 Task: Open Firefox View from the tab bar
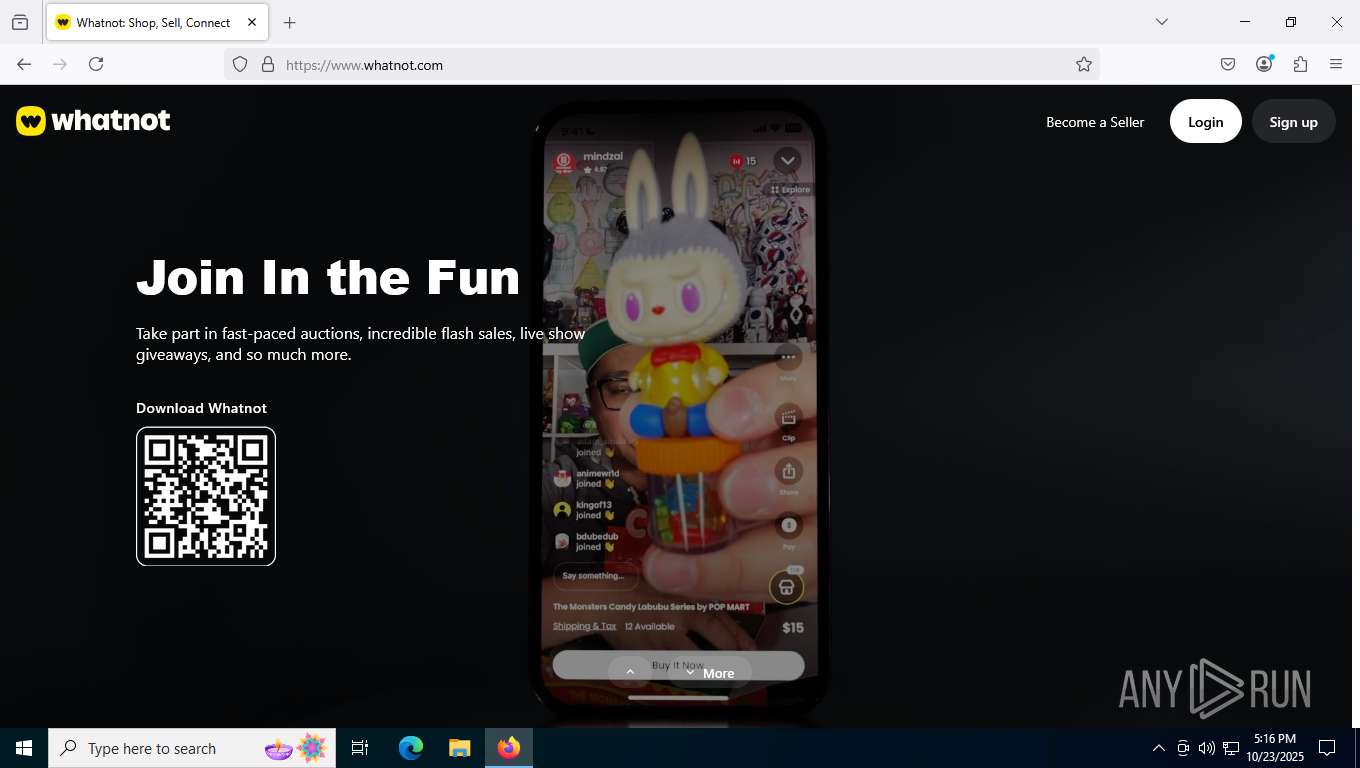tap(20, 22)
